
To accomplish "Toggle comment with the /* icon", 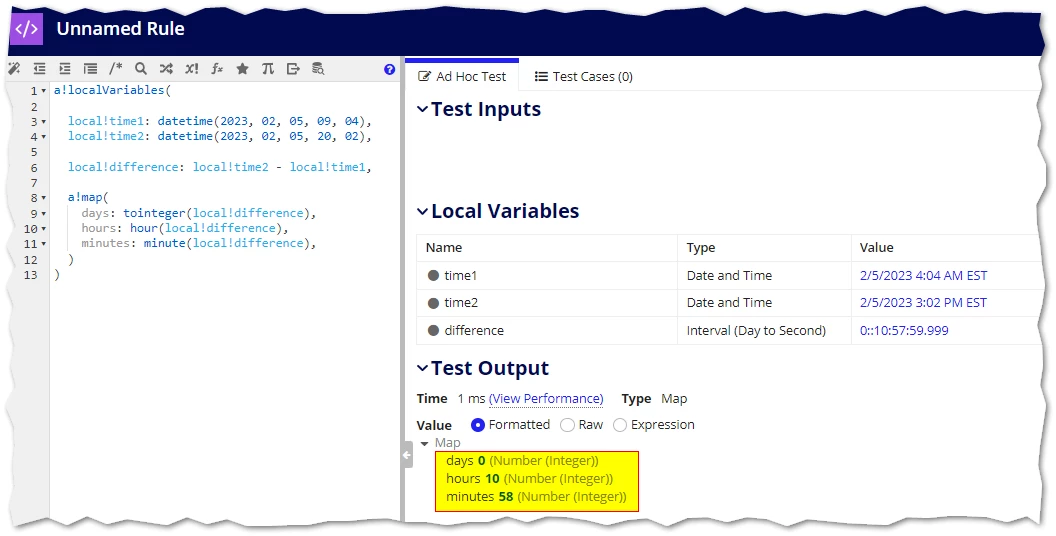I will (116, 69).
